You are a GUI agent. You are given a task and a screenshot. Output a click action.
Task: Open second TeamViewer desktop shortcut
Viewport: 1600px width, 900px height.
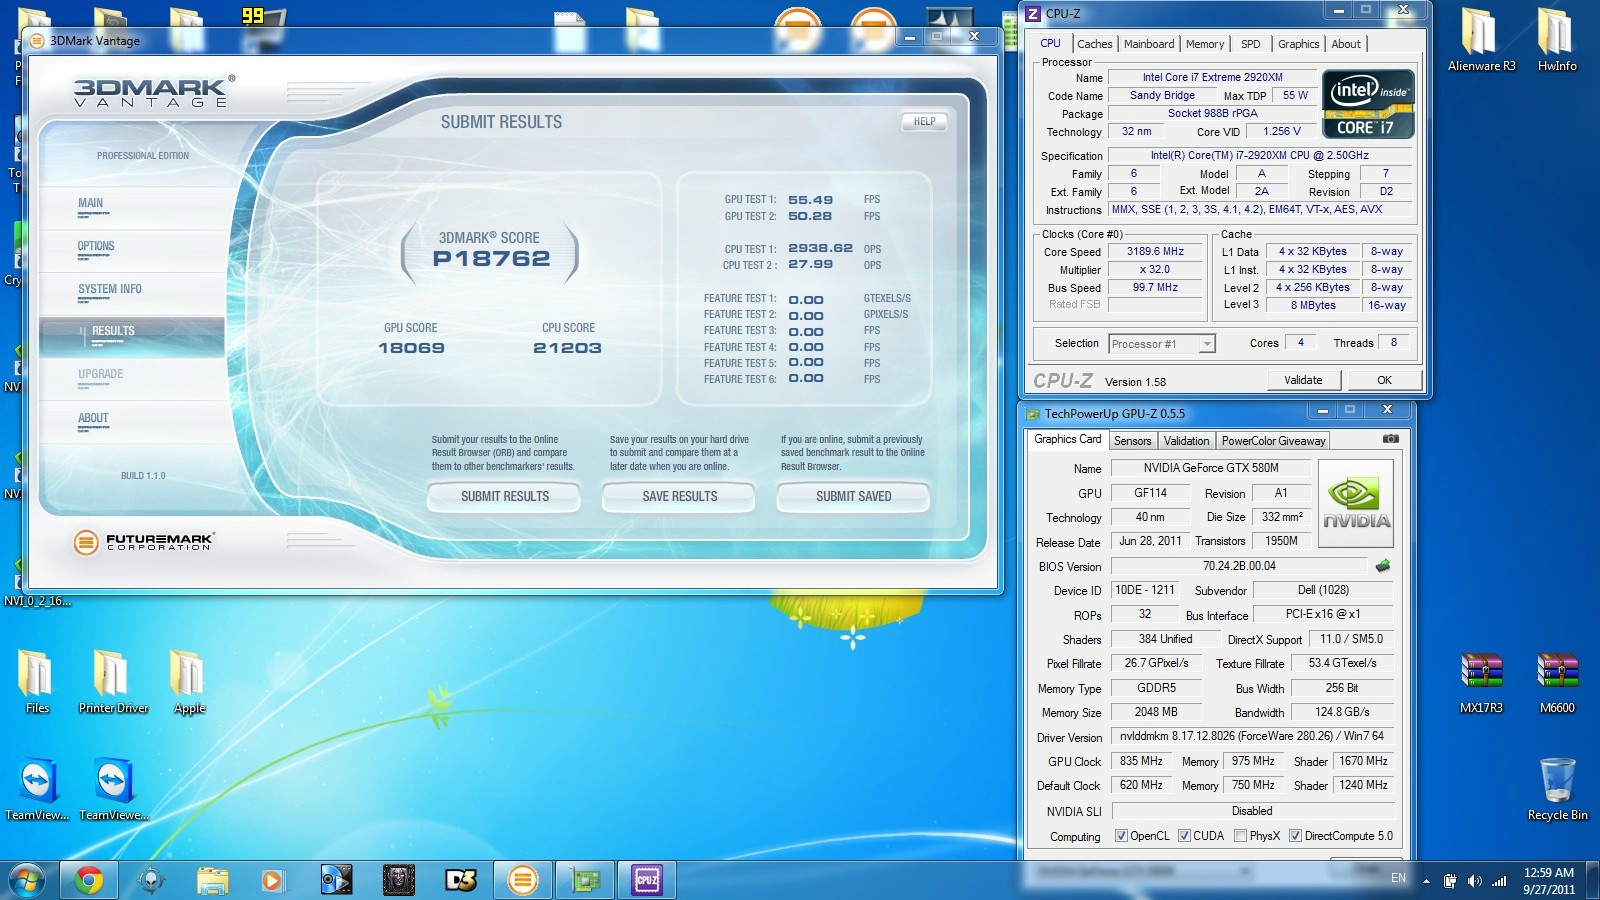pos(113,788)
